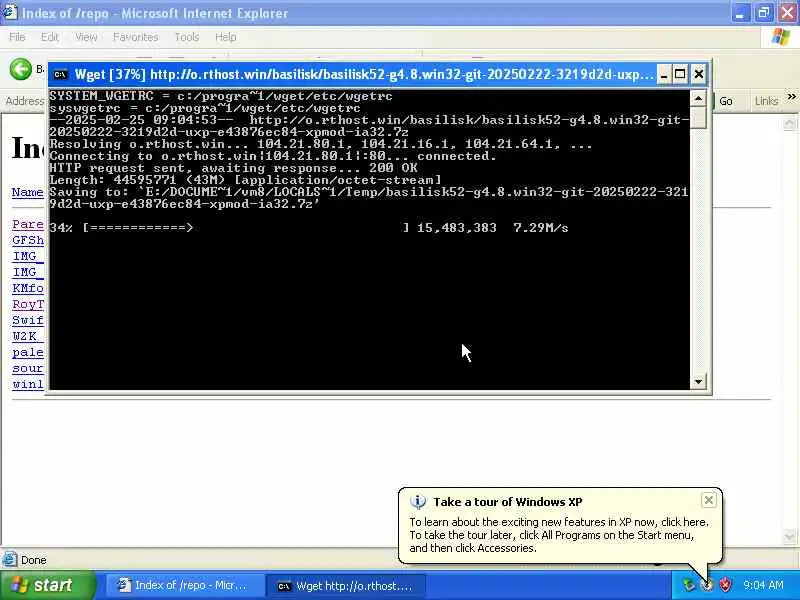Image resolution: width=800 pixels, height=600 pixels.
Task: Click the taskbar clock showing 9:04 AM
Action: click(763, 585)
